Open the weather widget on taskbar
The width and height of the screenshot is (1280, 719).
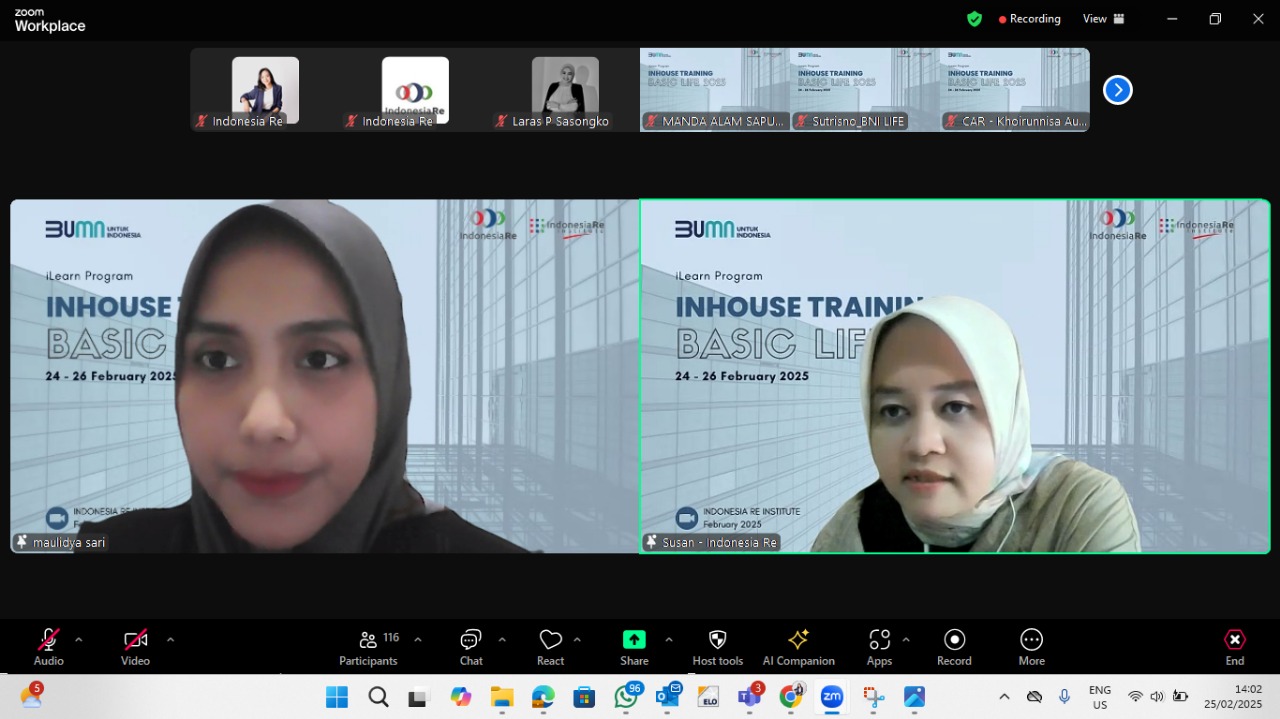tap(31, 696)
